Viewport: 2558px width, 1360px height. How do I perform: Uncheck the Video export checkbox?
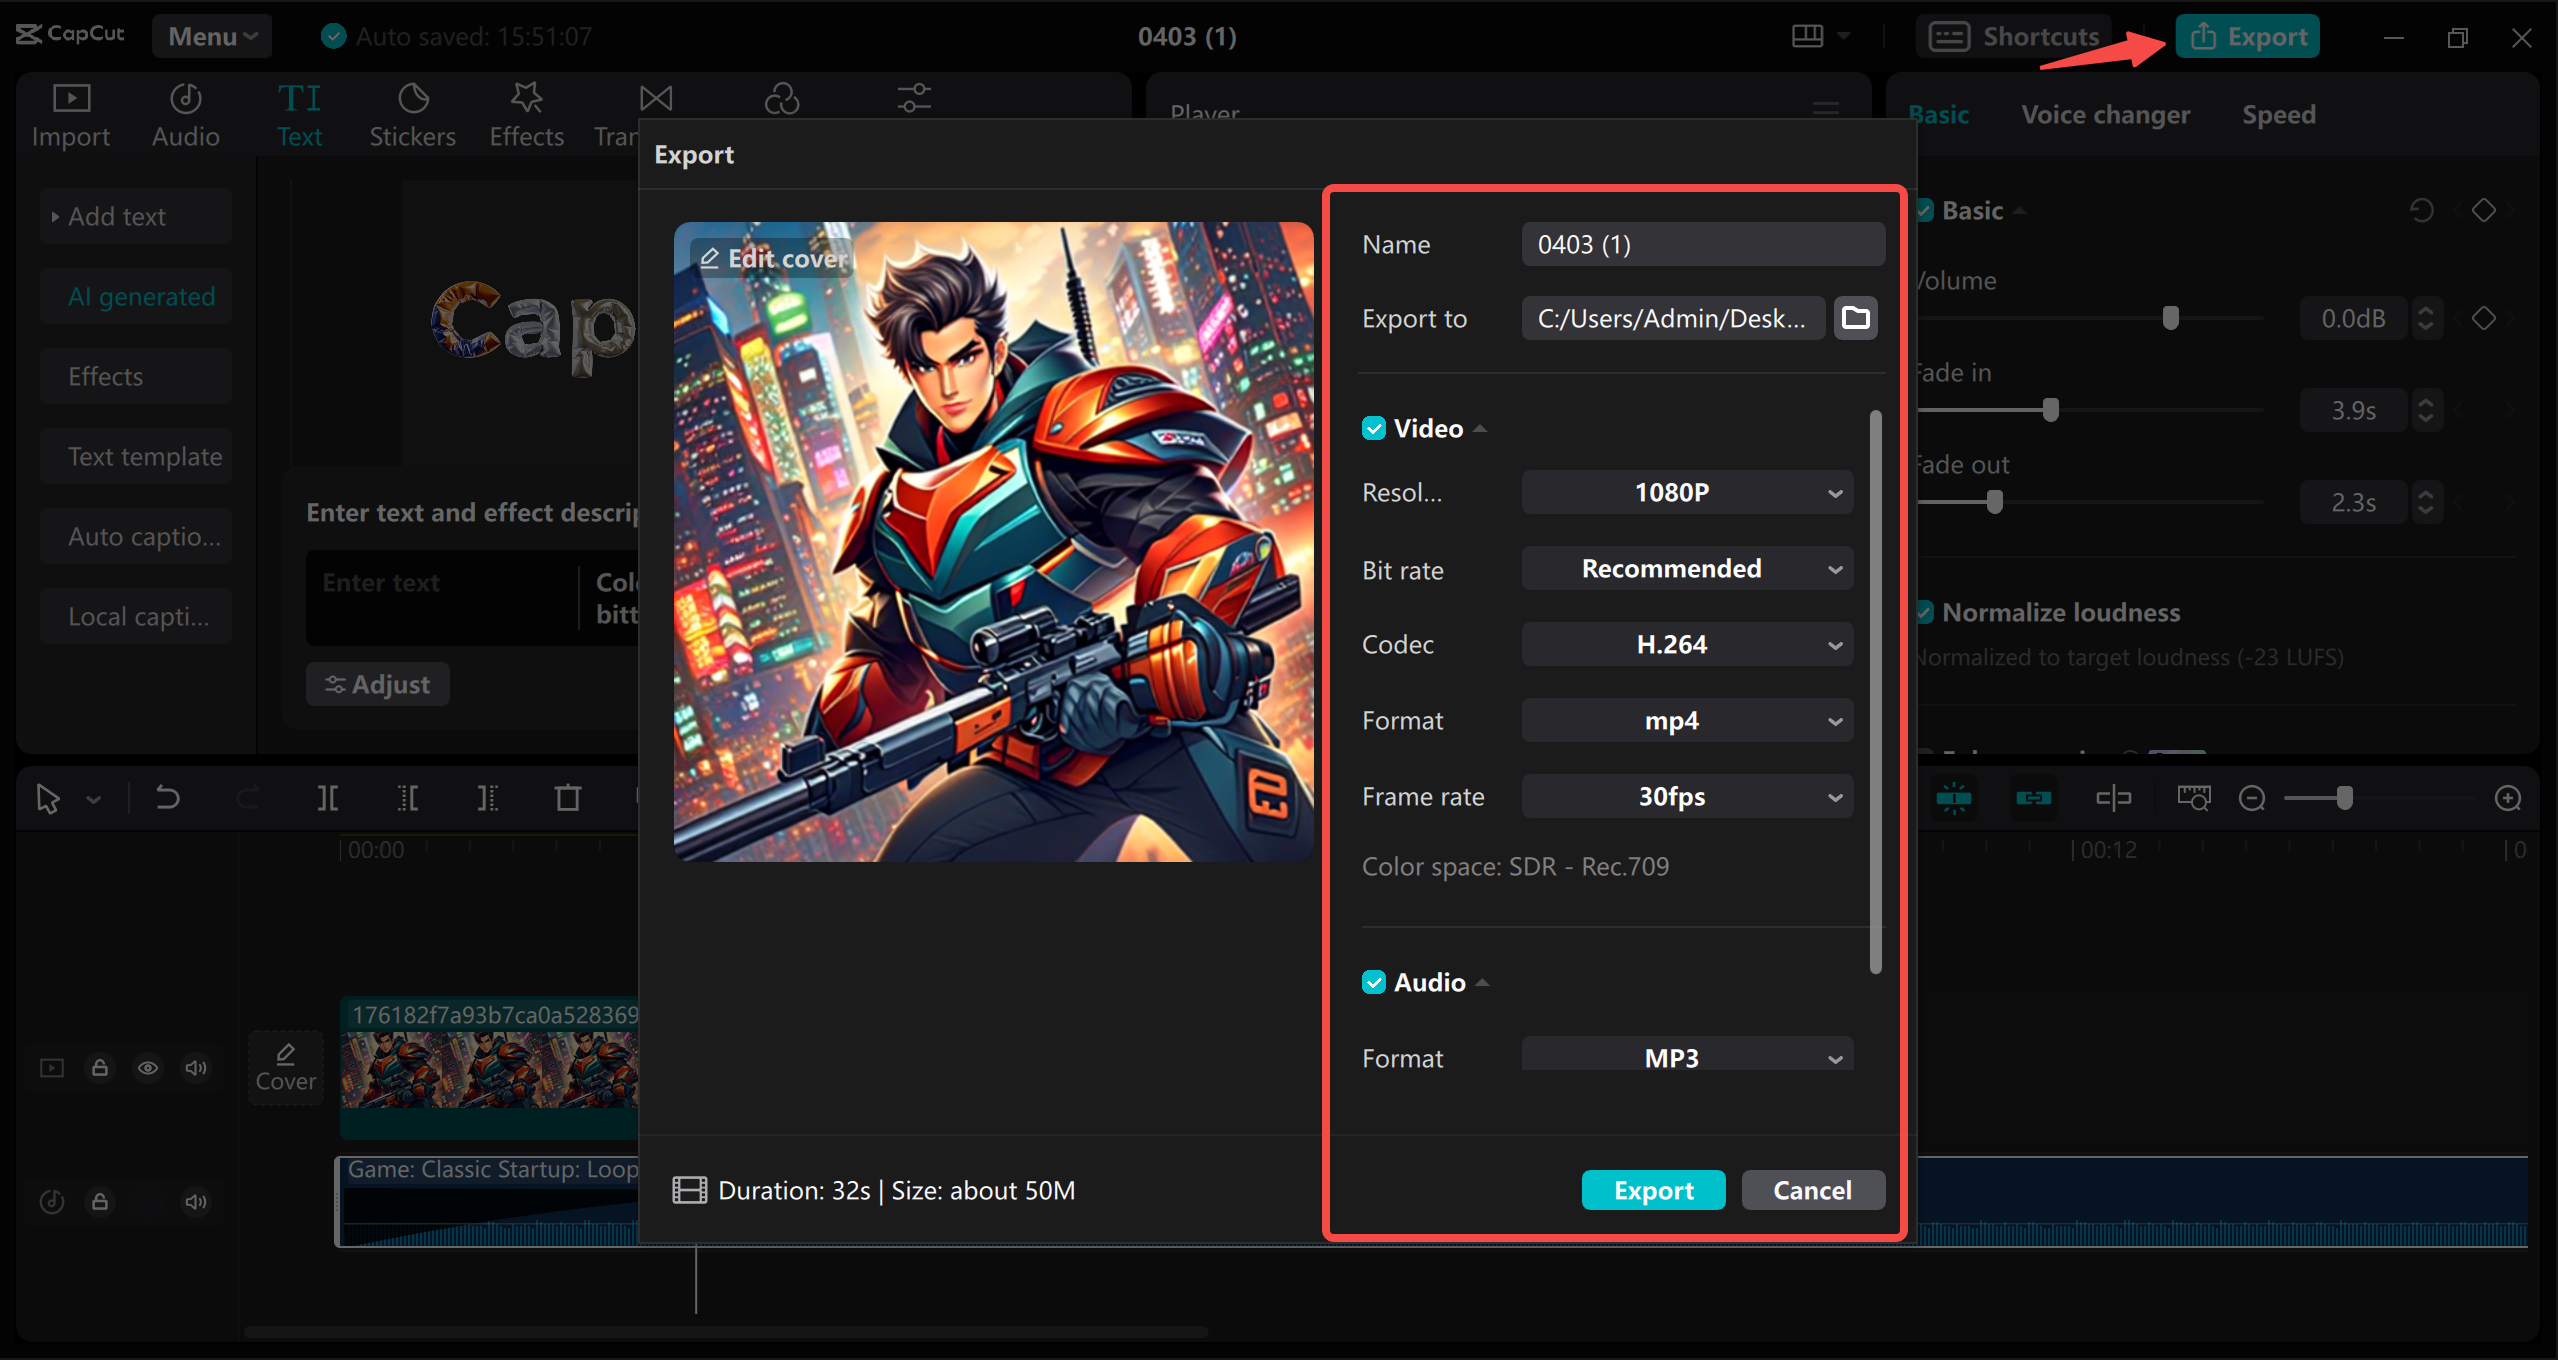[x=1374, y=428]
